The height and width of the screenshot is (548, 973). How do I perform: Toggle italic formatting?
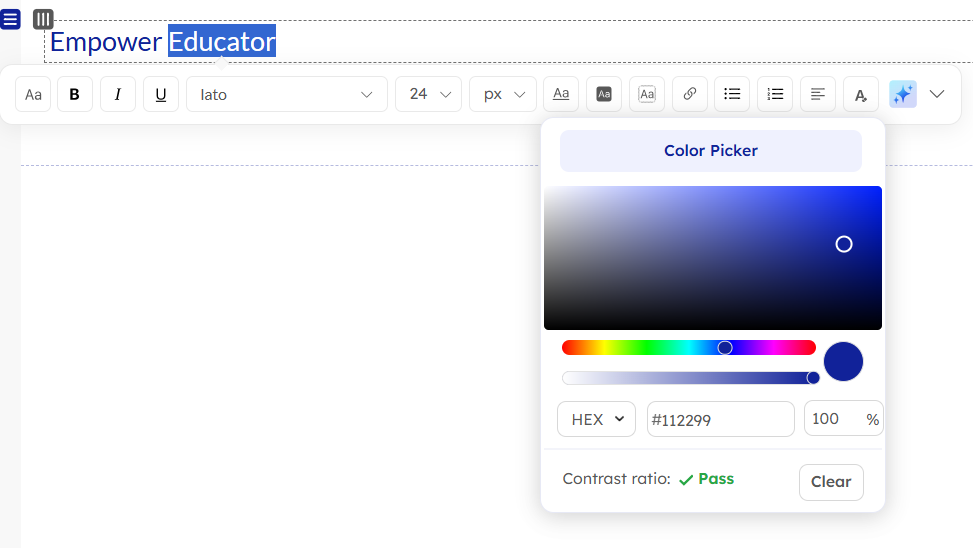tap(118, 94)
